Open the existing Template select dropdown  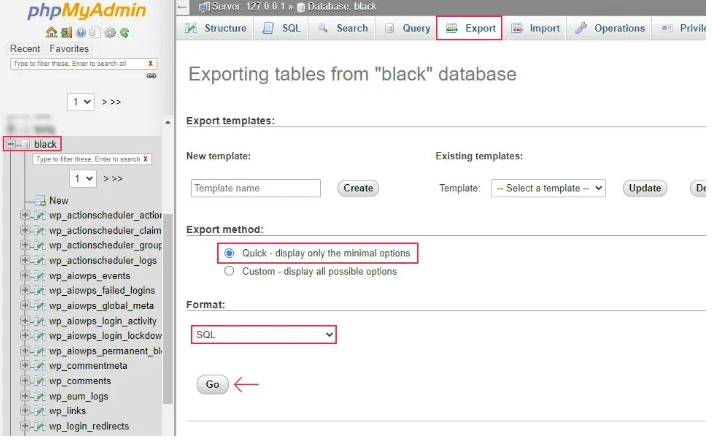click(548, 188)
